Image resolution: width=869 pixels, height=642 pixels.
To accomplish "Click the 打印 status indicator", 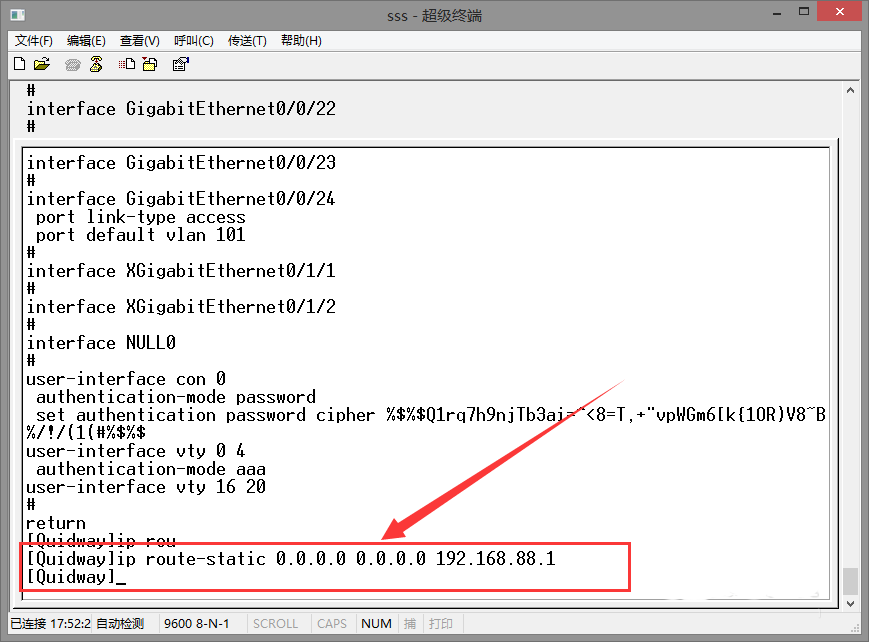I will pyautogui.click(x=441, y=624).
